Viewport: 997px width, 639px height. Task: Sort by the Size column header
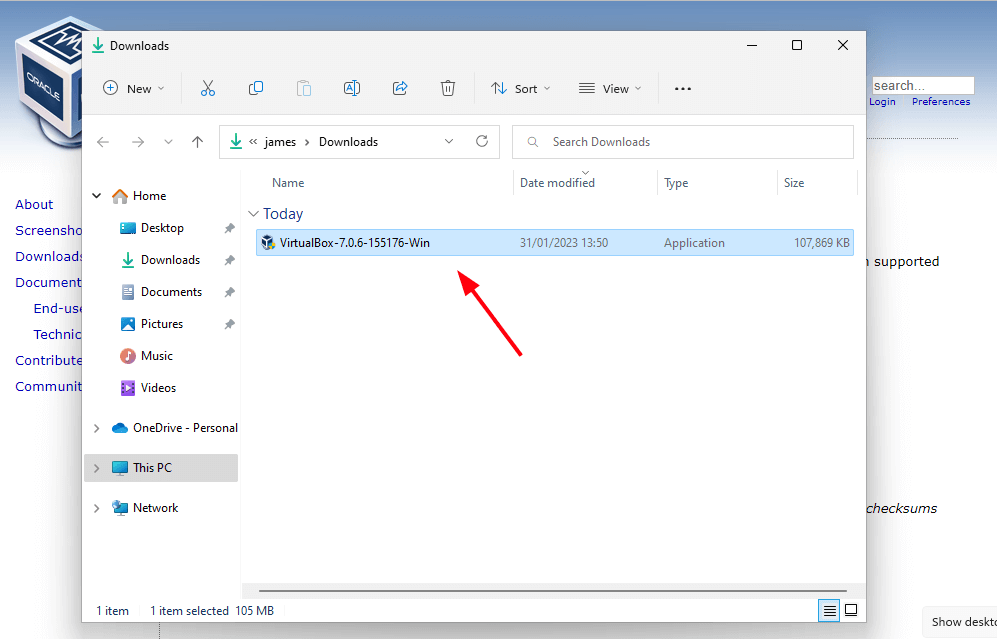click(x=794, y=183)
